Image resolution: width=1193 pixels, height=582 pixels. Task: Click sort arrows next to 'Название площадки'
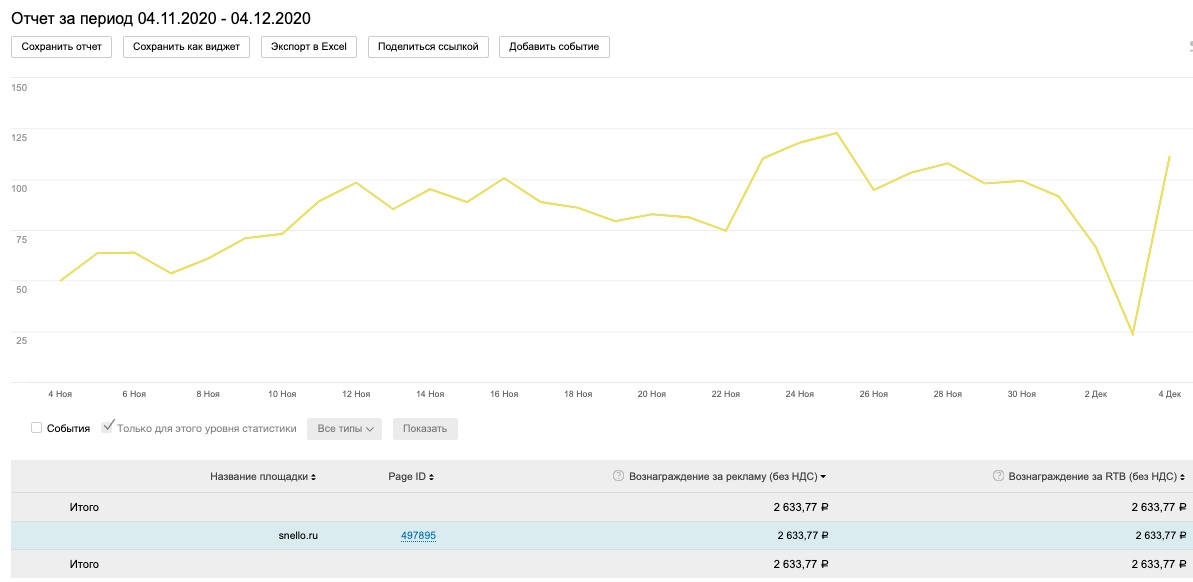(x=314, y=478)
